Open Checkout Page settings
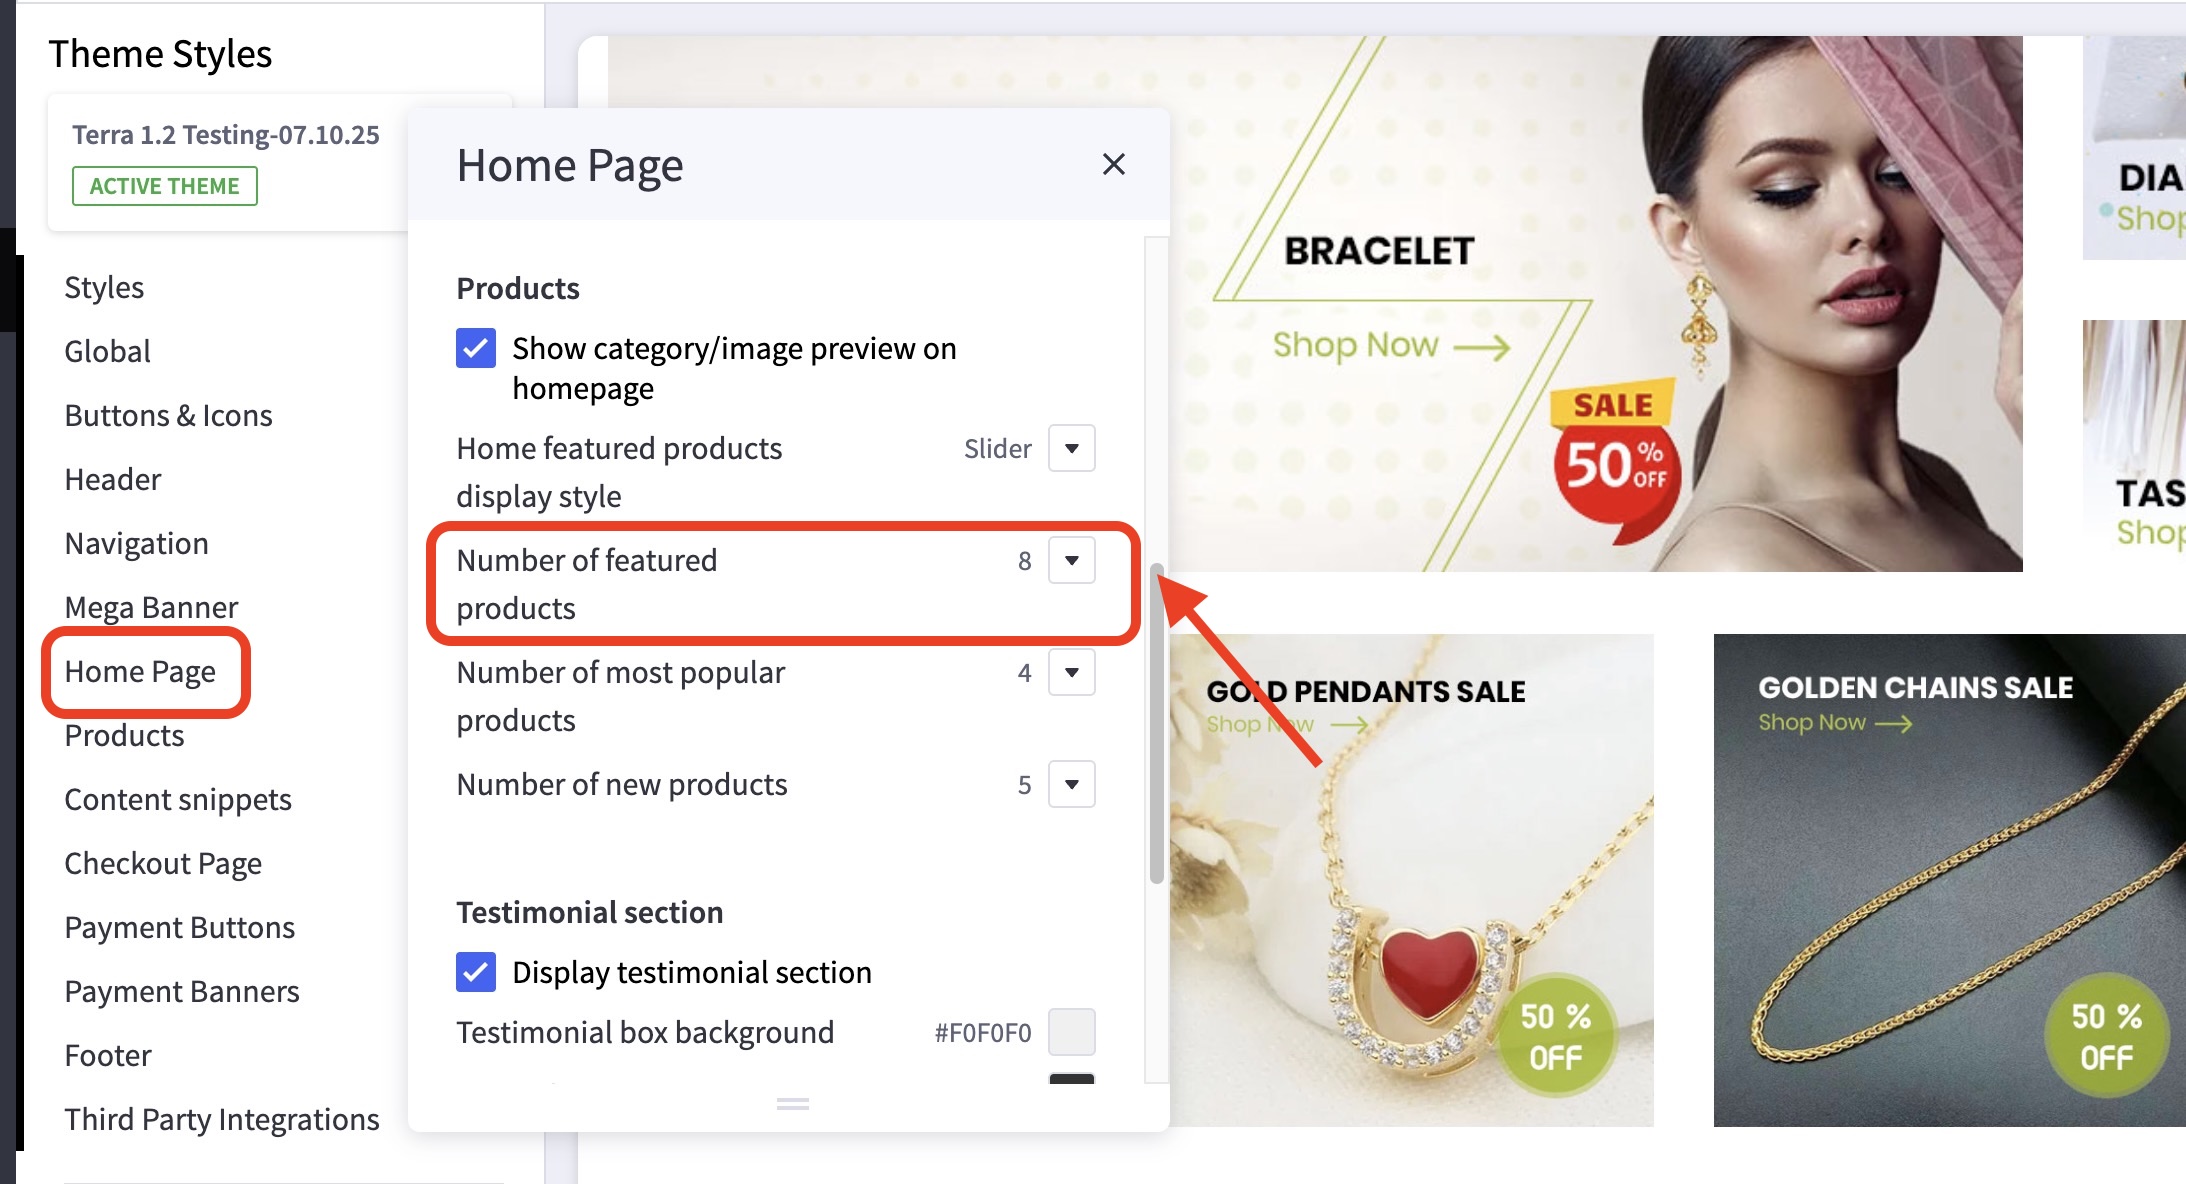 [x=163, y=864]
